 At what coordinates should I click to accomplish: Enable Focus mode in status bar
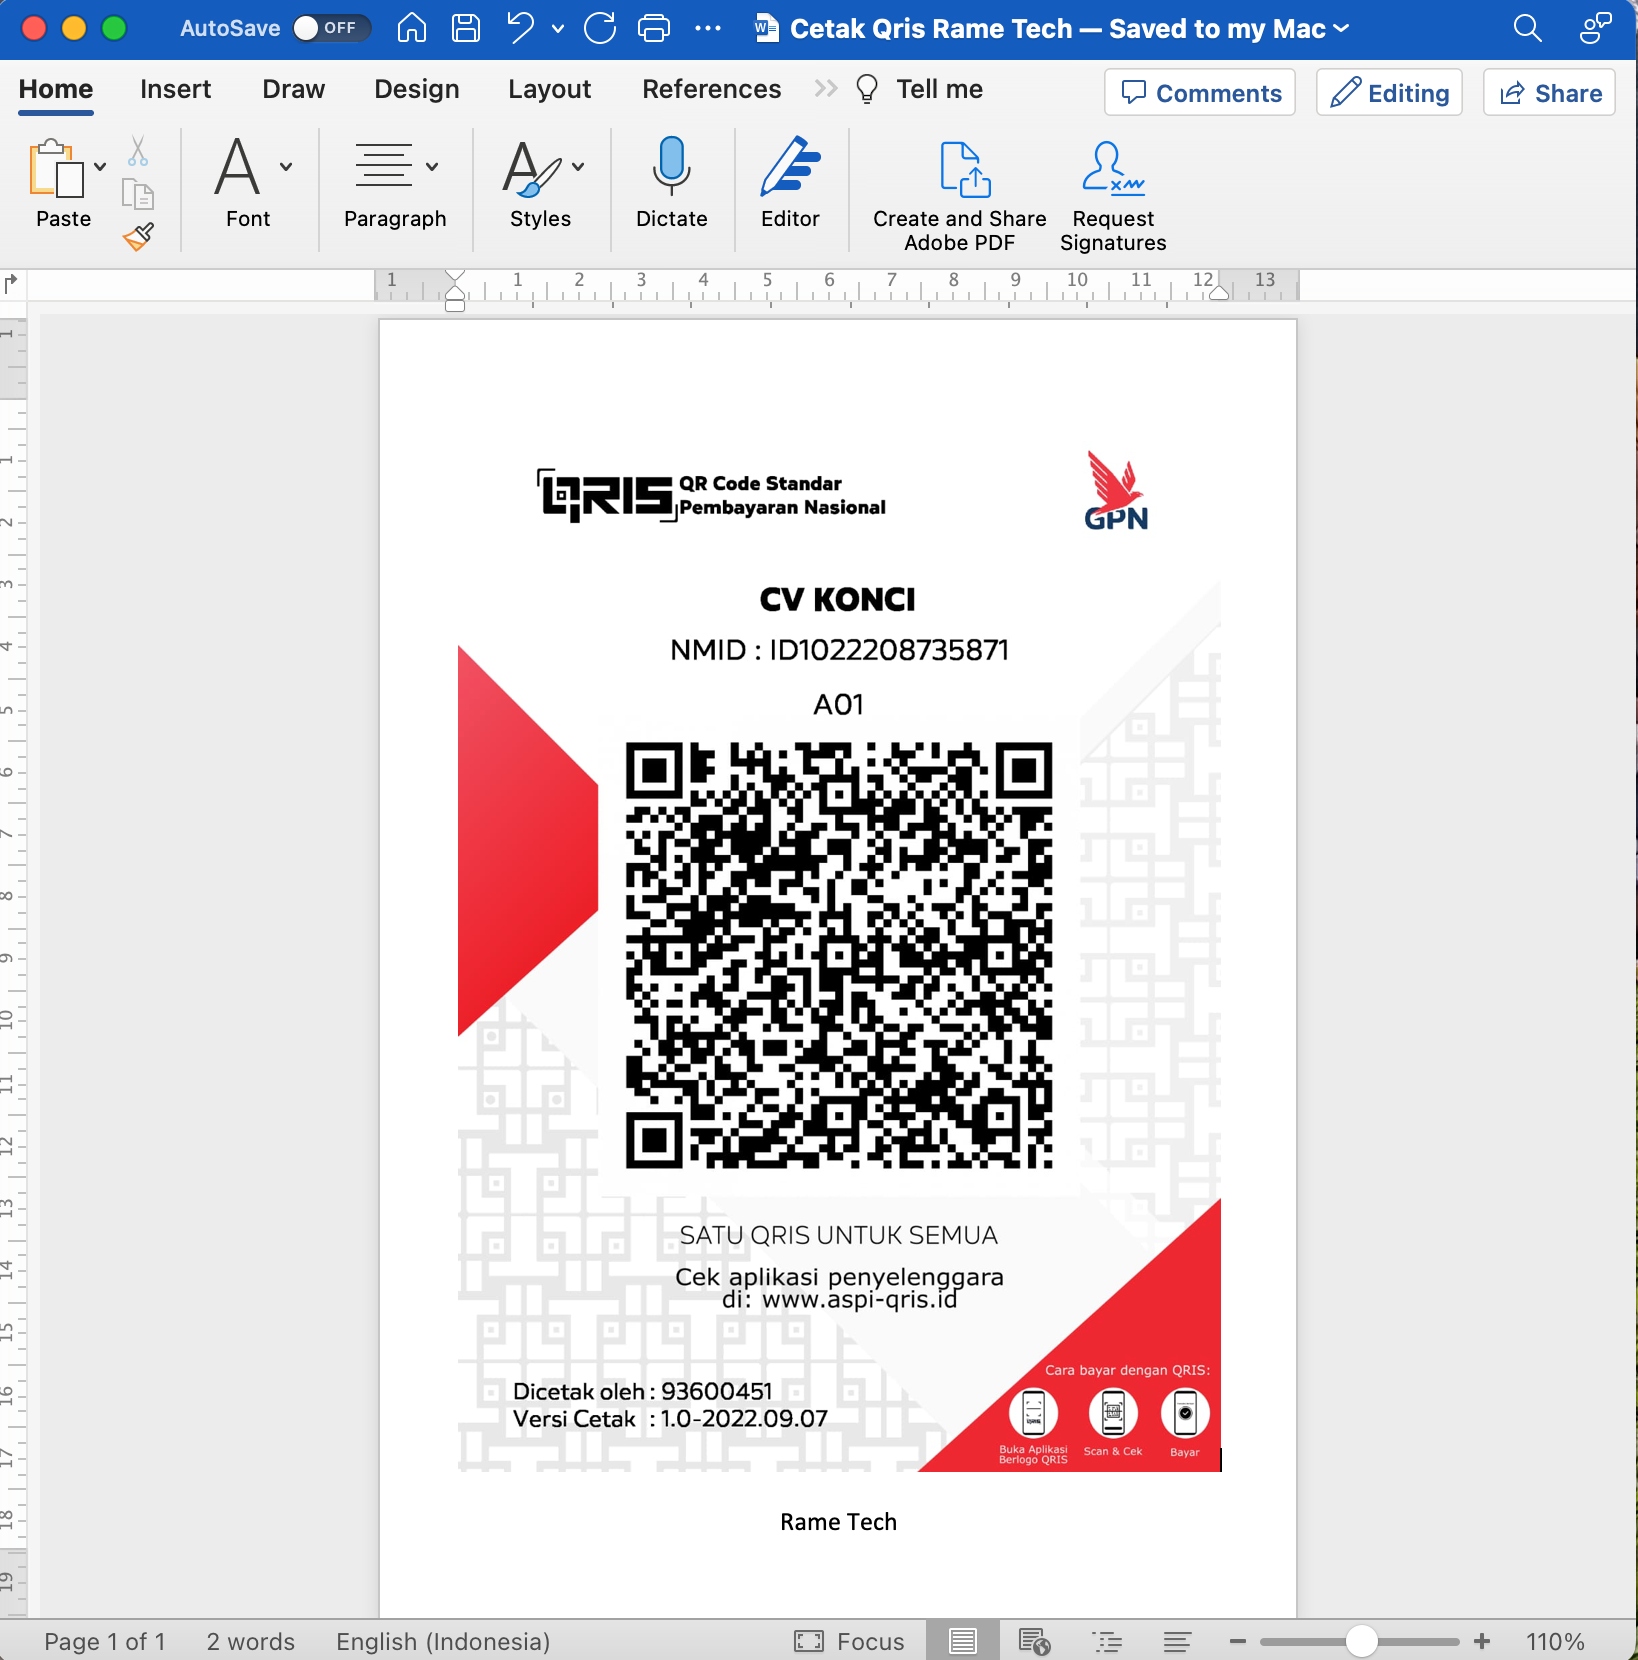pos(849,1640)
